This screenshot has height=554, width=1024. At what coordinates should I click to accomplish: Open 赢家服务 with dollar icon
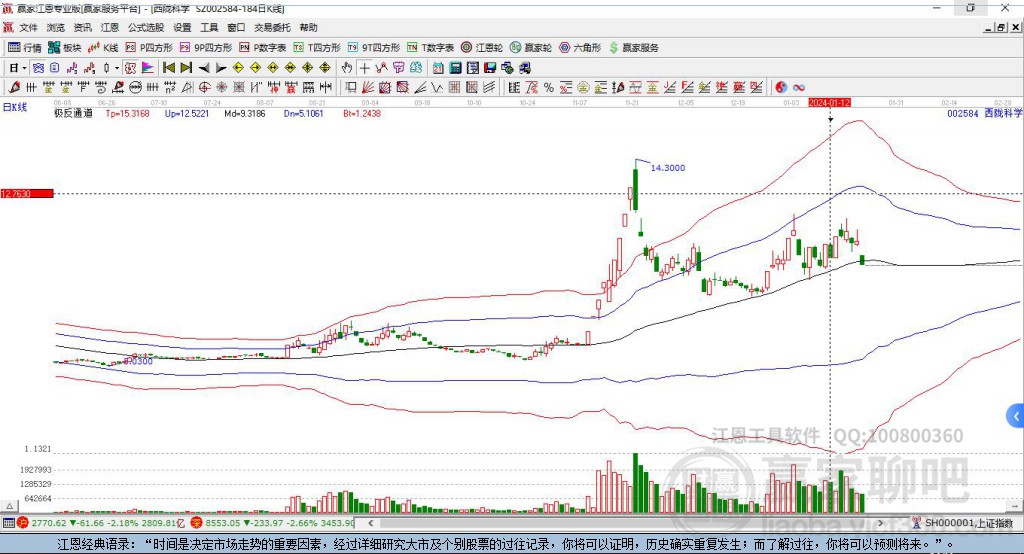634,48
